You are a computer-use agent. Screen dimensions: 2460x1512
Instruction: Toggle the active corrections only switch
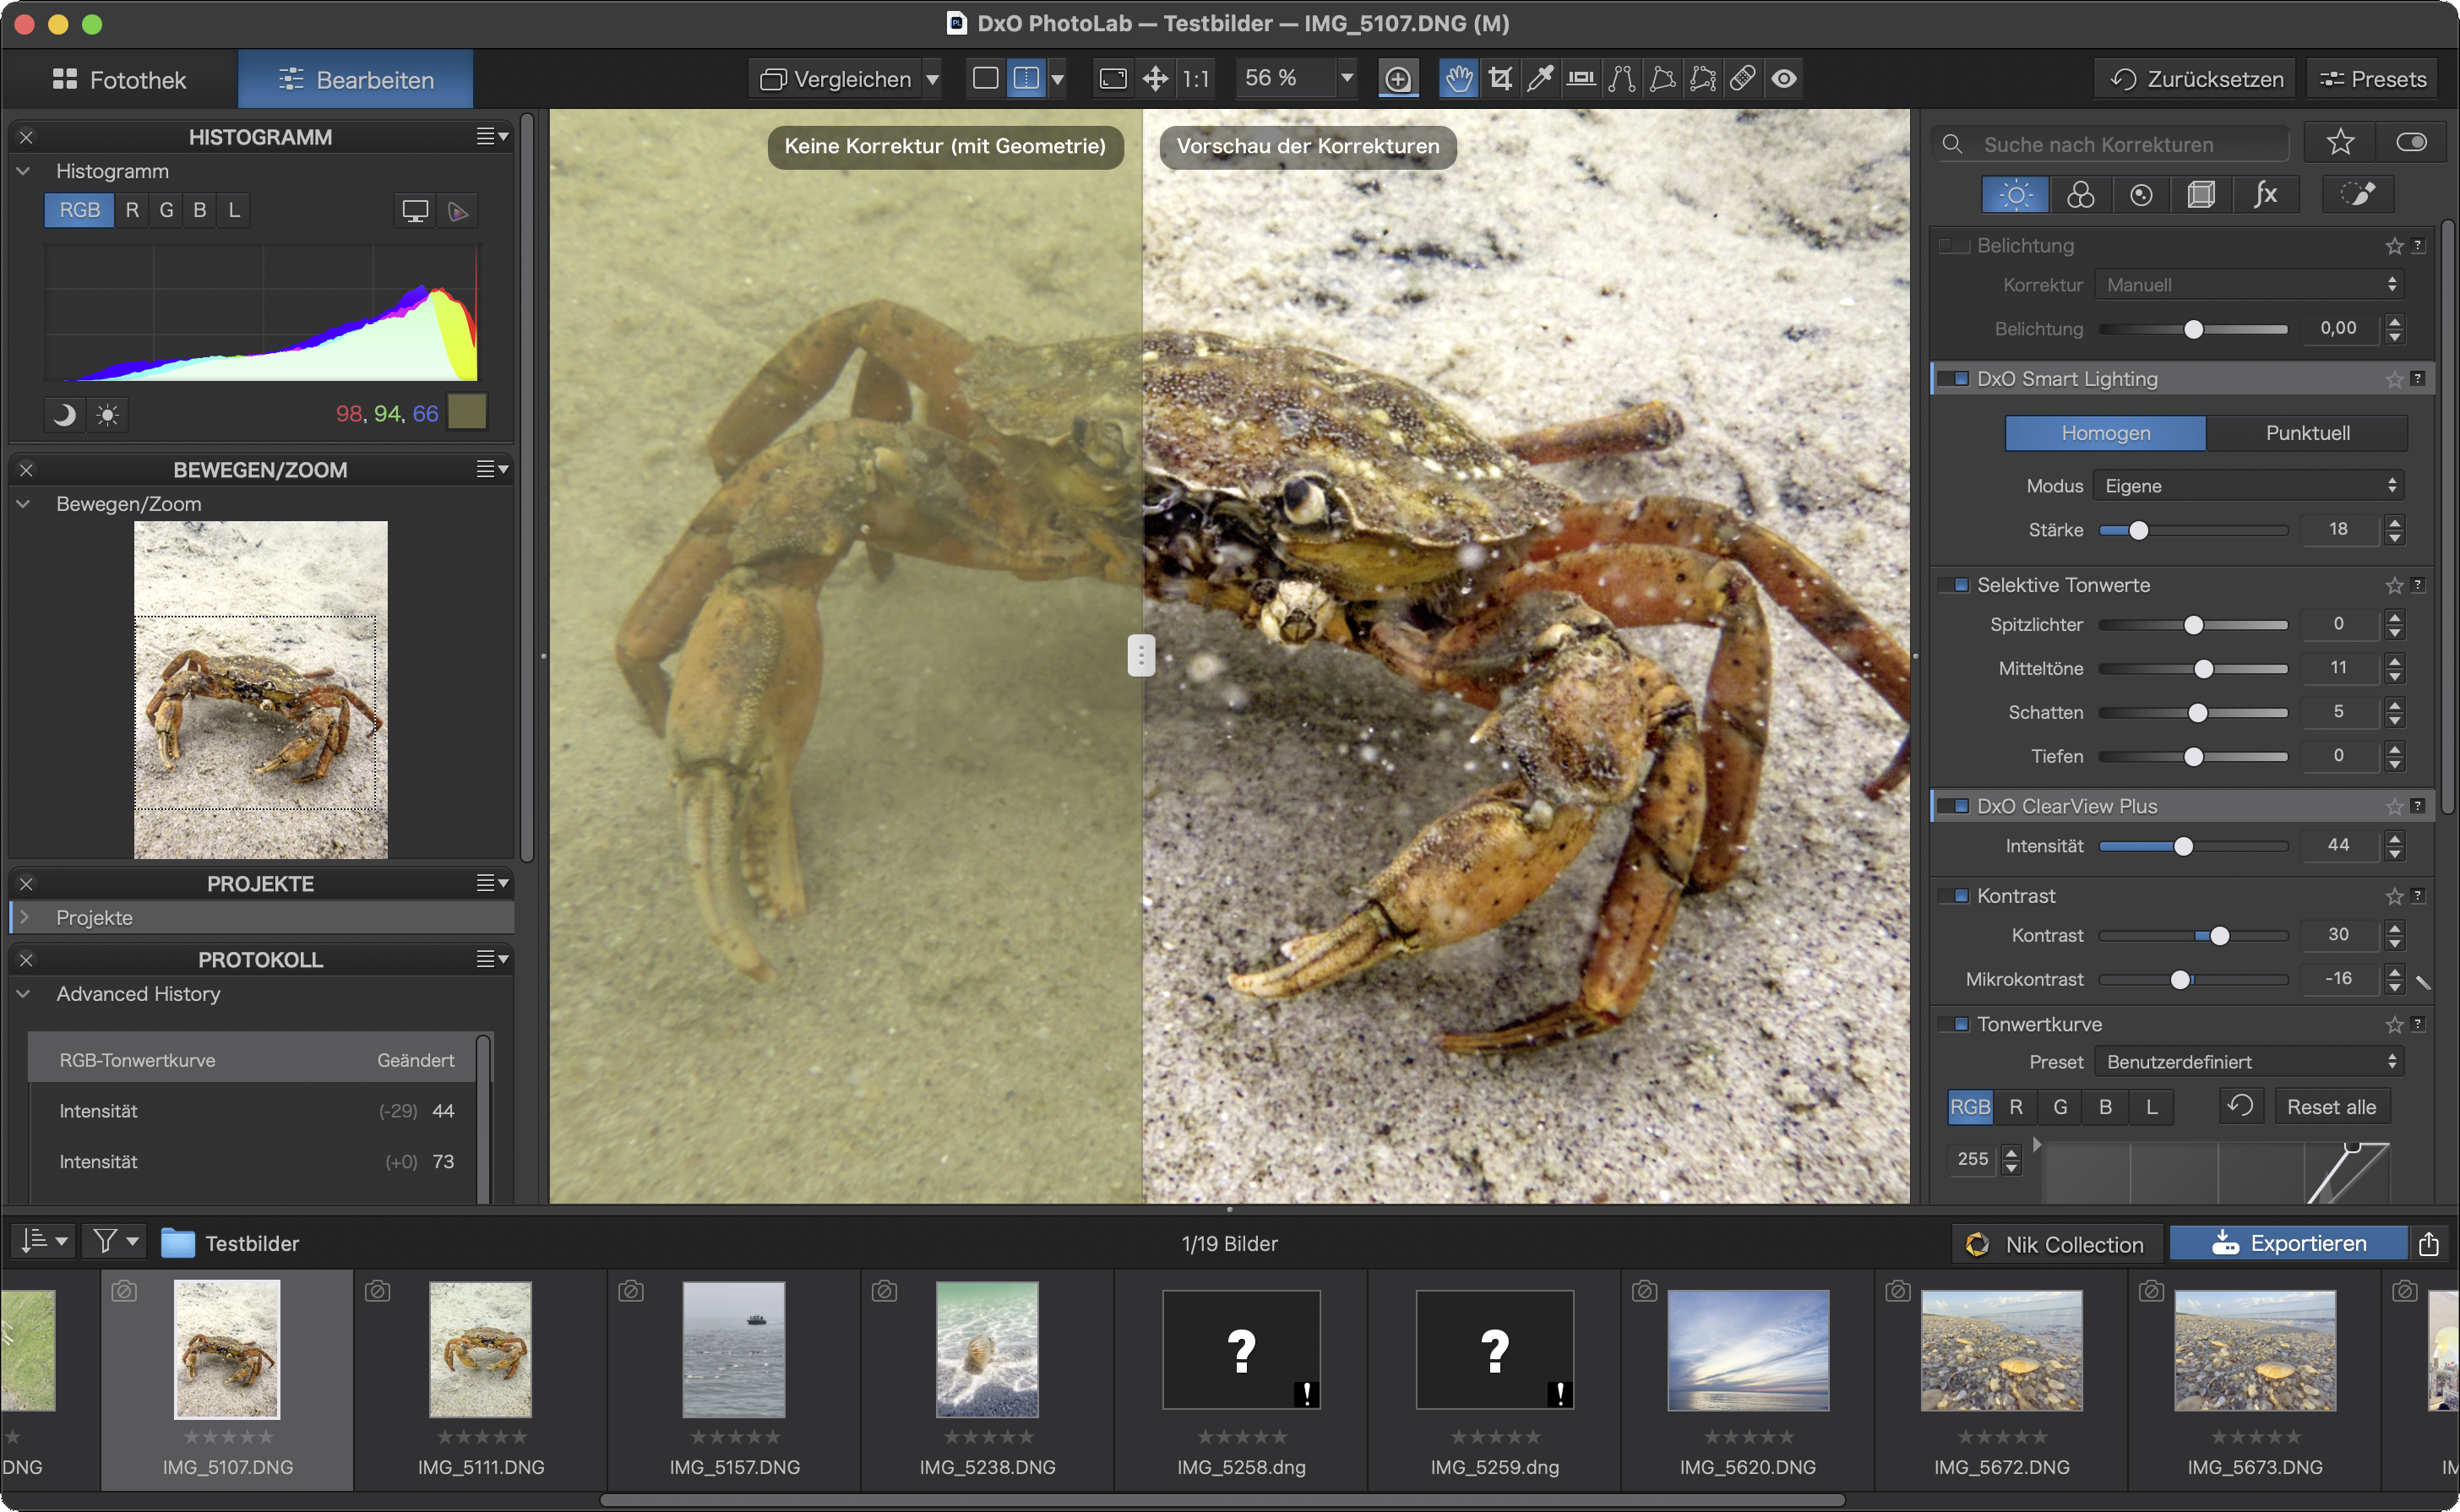coord(2412,143)
